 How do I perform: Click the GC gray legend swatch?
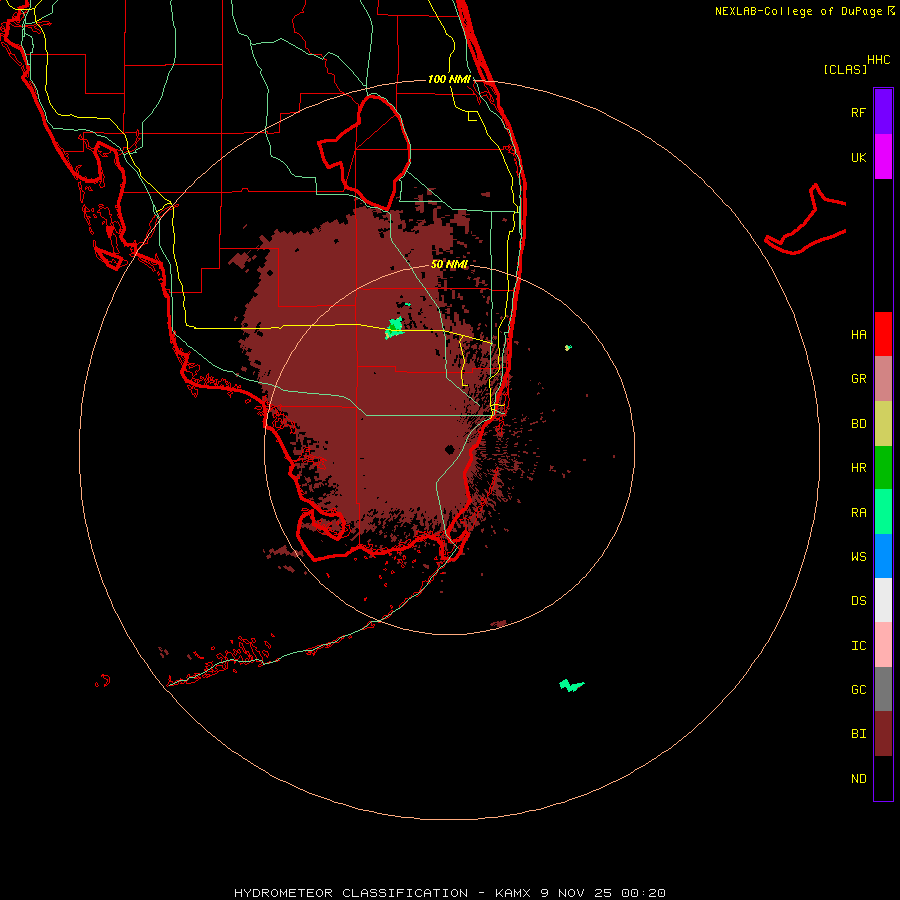(x=883, y=689)
